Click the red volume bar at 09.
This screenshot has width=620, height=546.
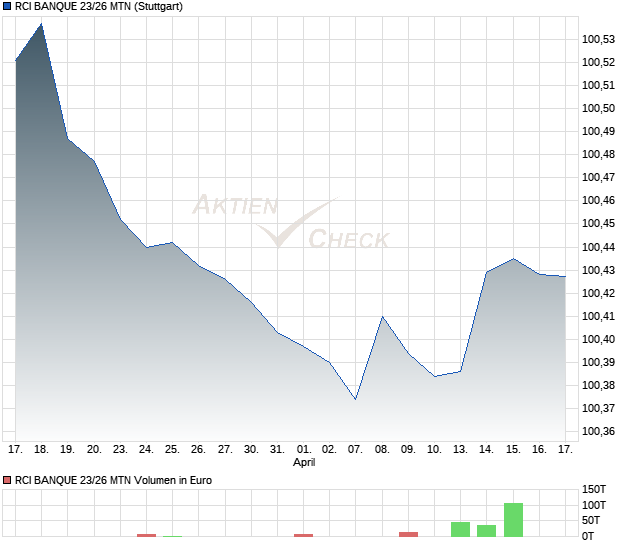coord(408,535)
